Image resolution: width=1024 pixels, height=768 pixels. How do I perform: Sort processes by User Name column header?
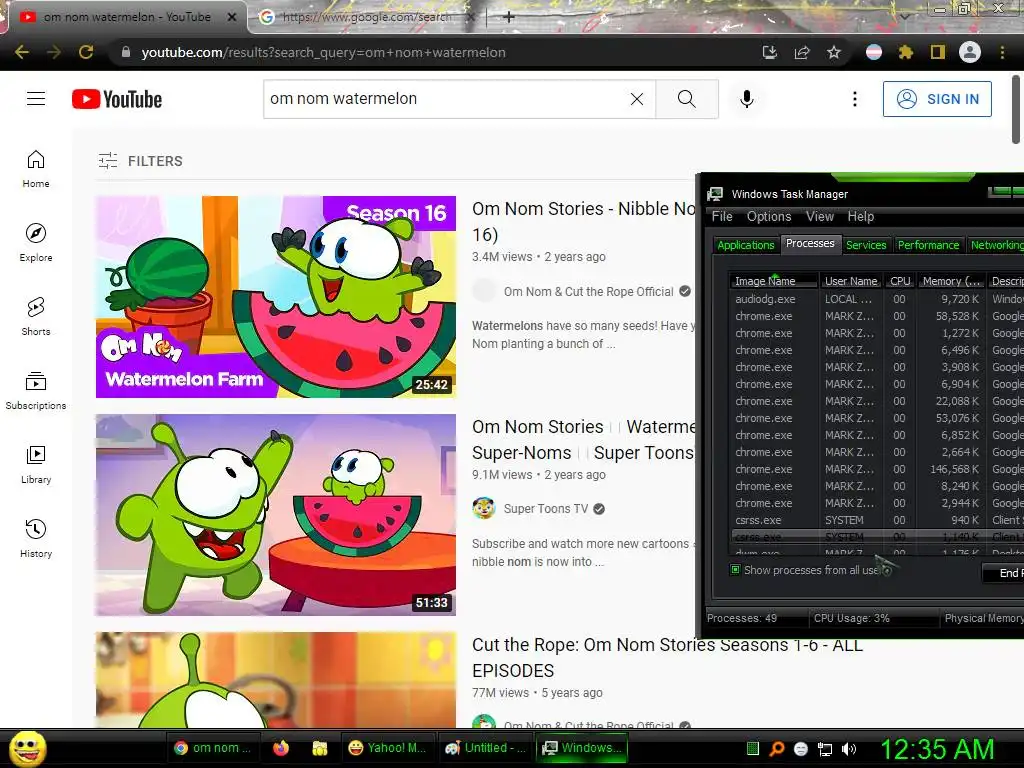tap(851, 281)
